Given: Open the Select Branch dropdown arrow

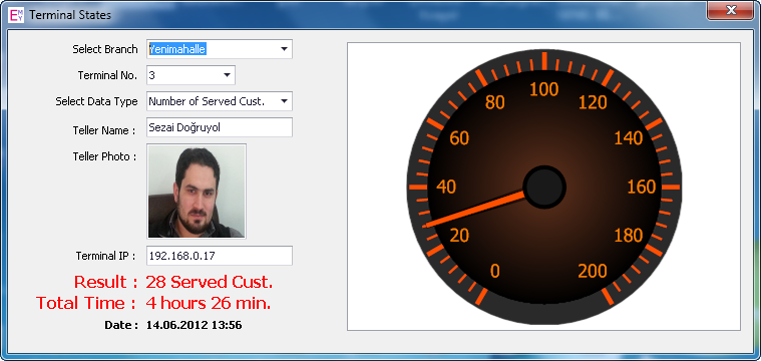Looking at the screenshot, I should [x=284, y=49].
